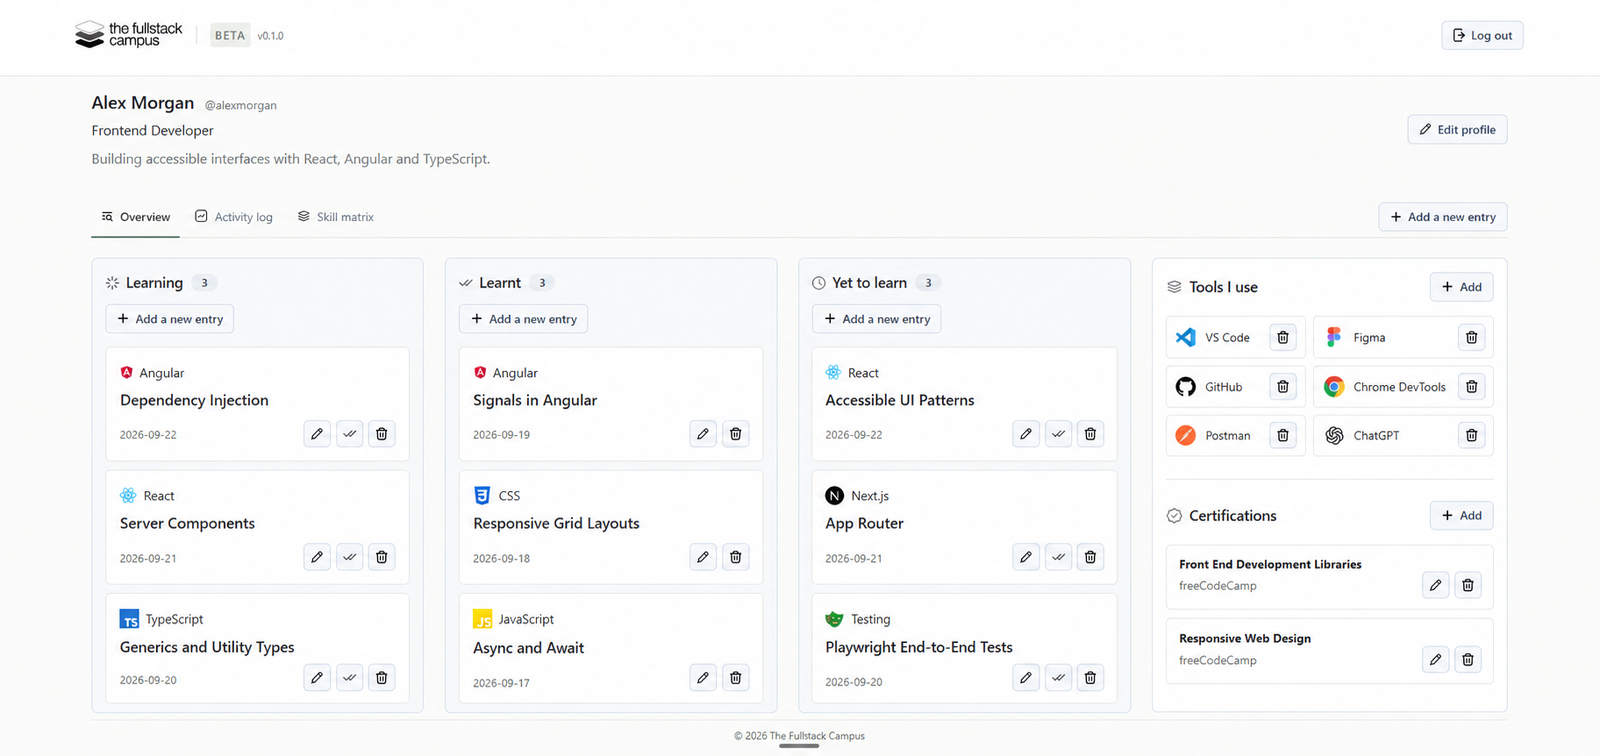This screenshot has height=756, width=1600.
Task: Edit the Front End Development Libraries certification
Action: (x=1435, y=585)
